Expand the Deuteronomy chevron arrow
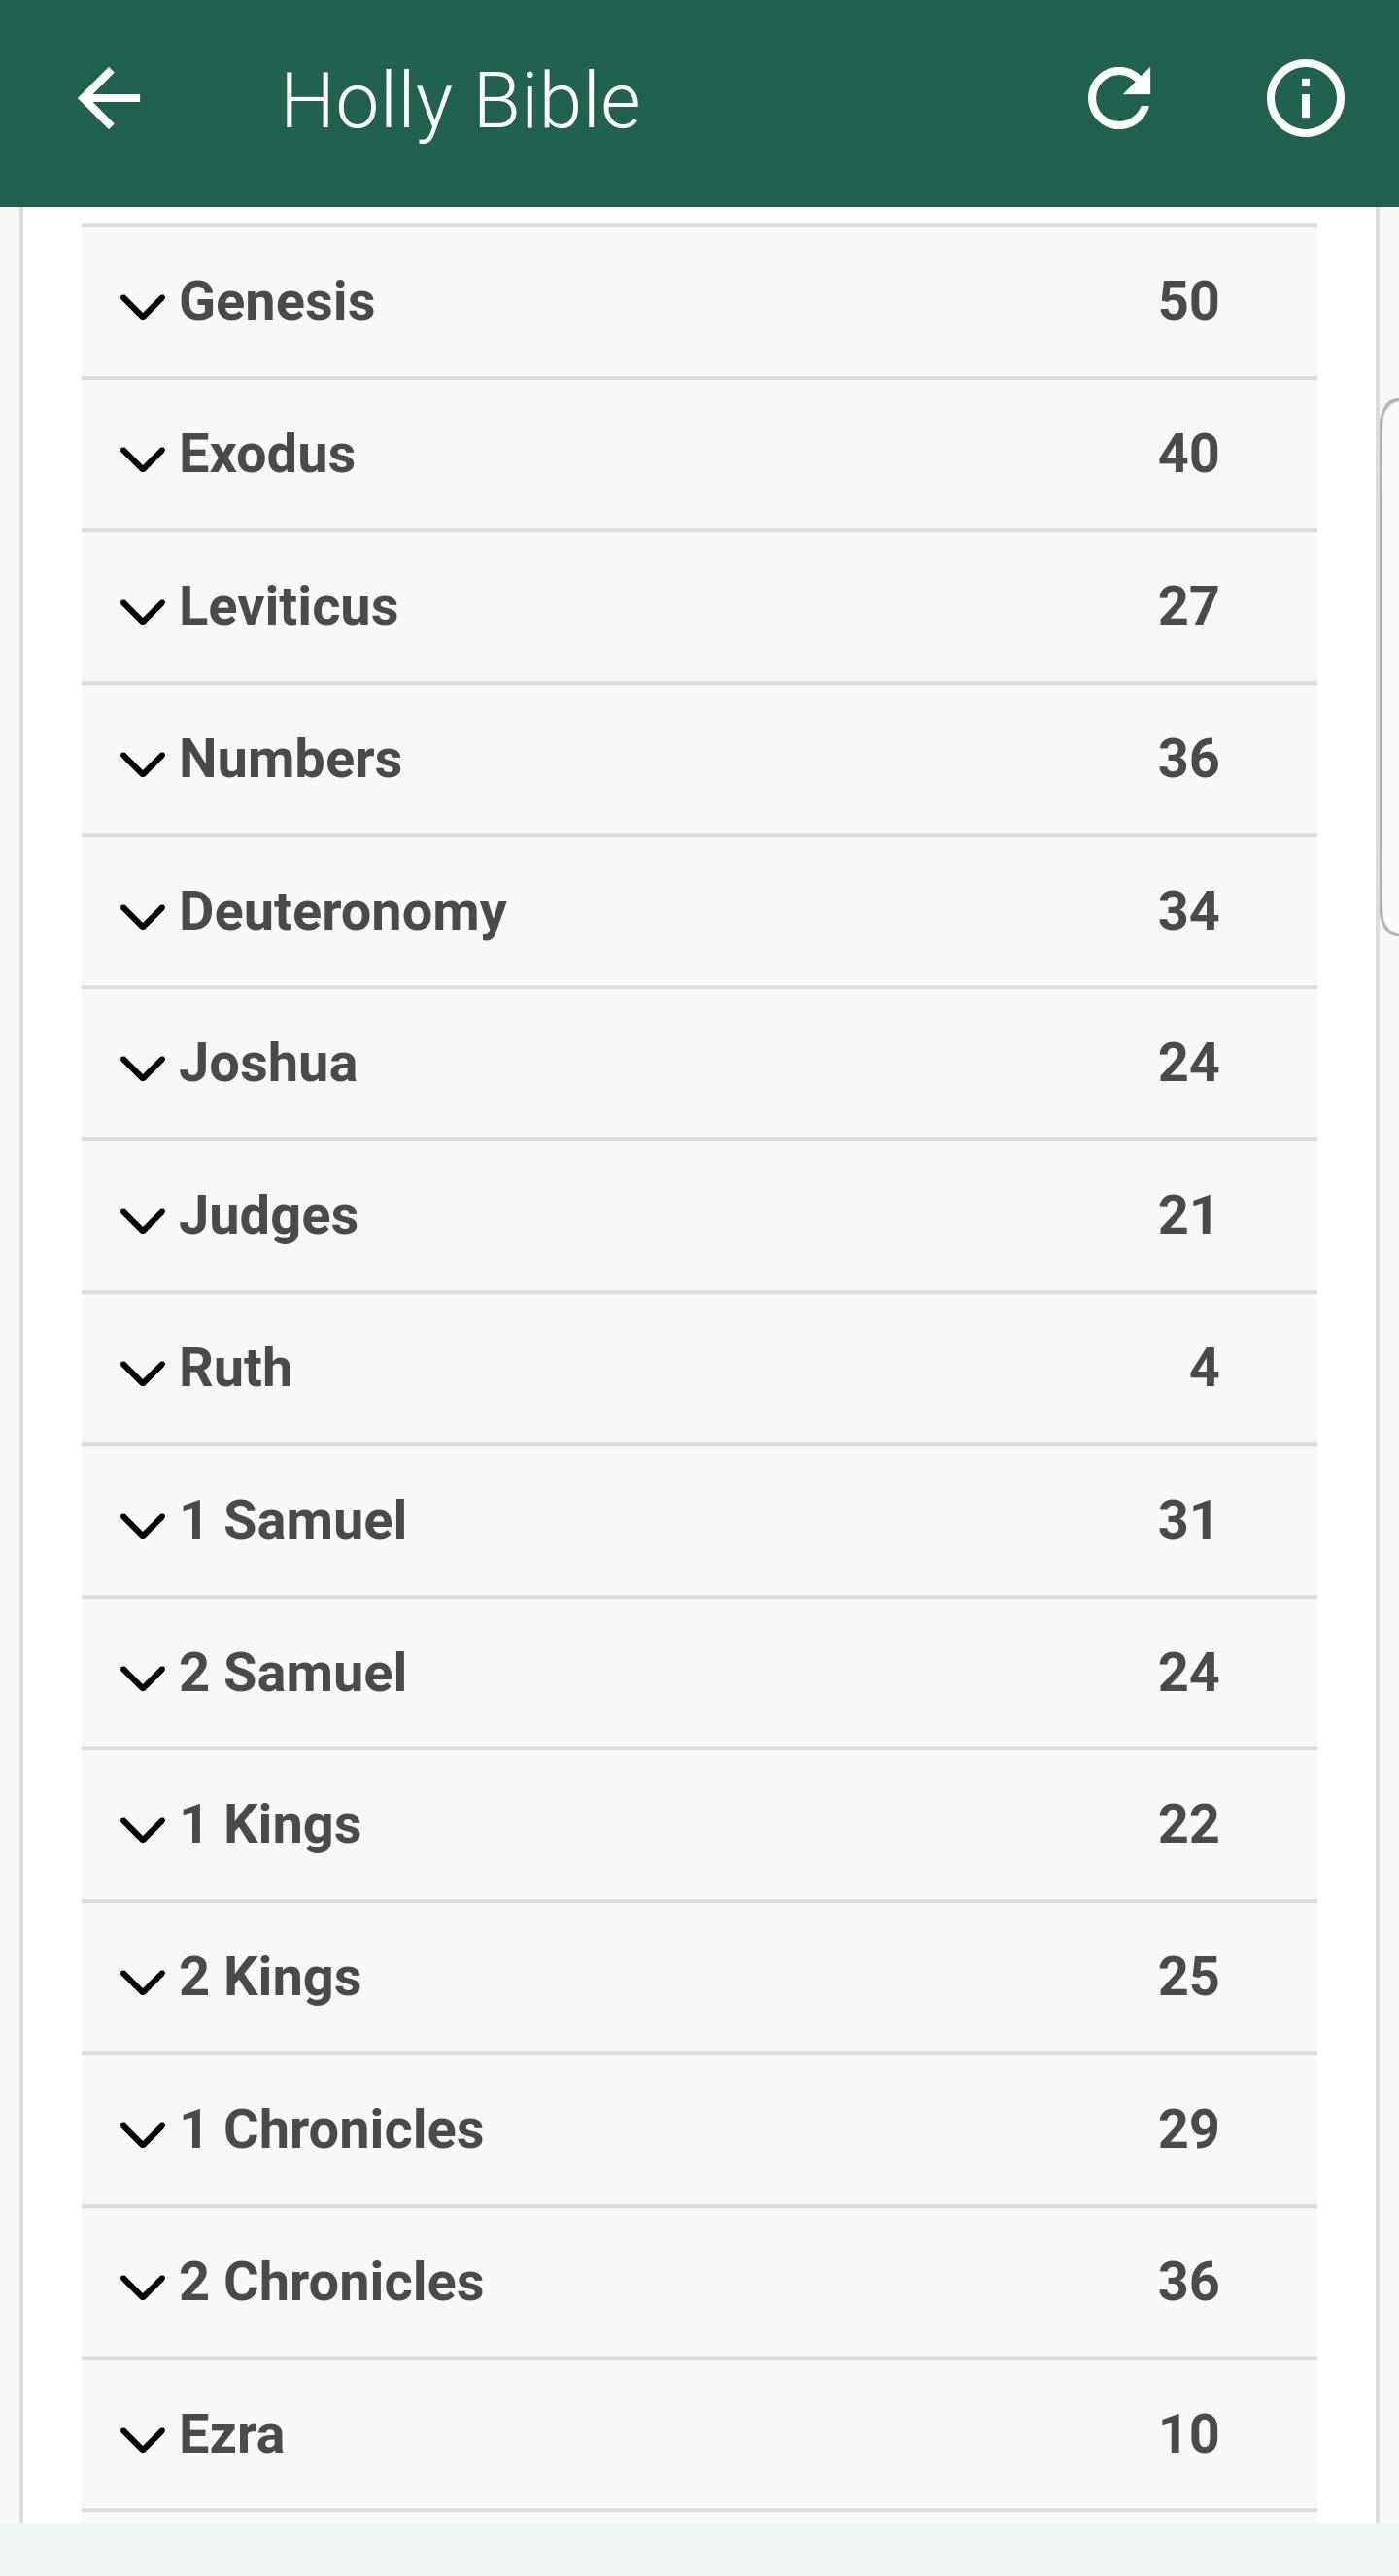The height and width of the screenshot is (2576, 1399). [142, 916]
